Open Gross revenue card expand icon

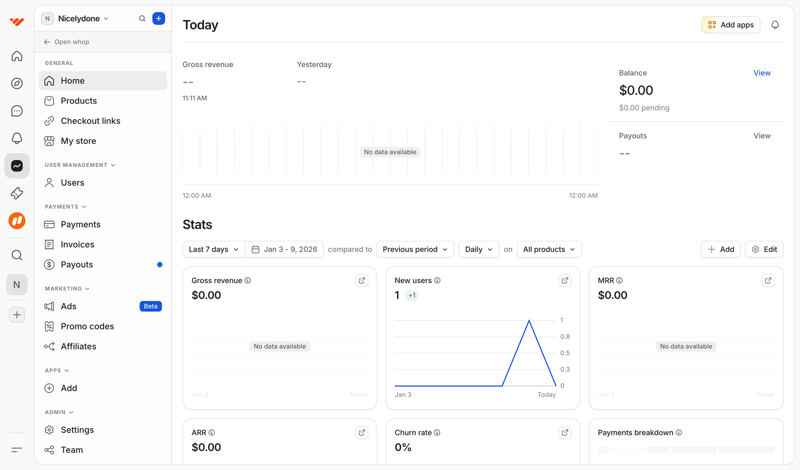362,281
